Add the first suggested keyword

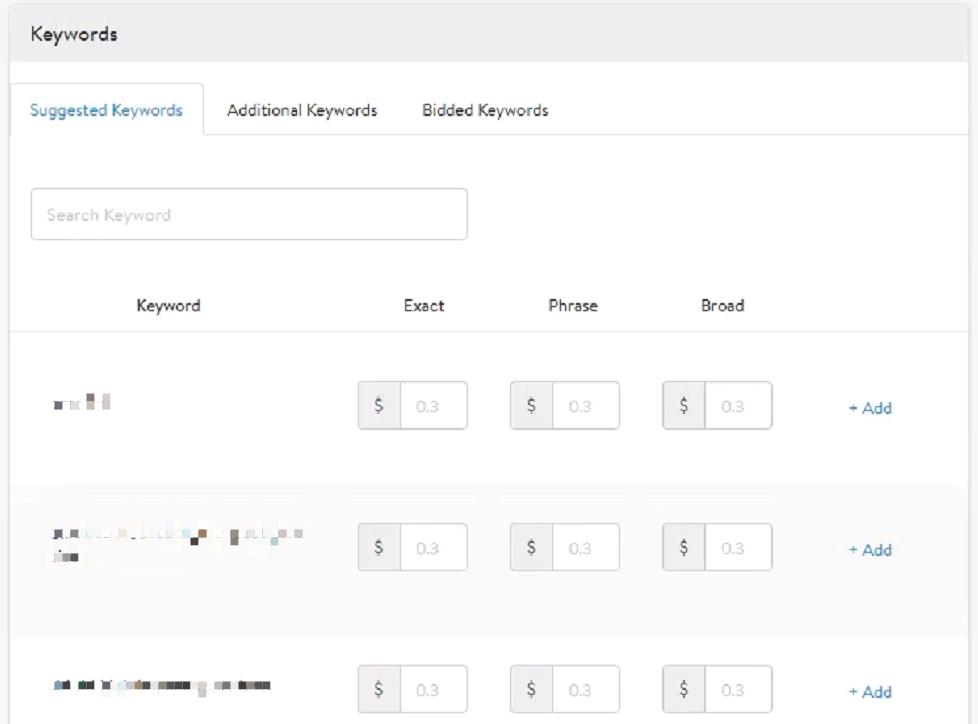pos(870,408)
